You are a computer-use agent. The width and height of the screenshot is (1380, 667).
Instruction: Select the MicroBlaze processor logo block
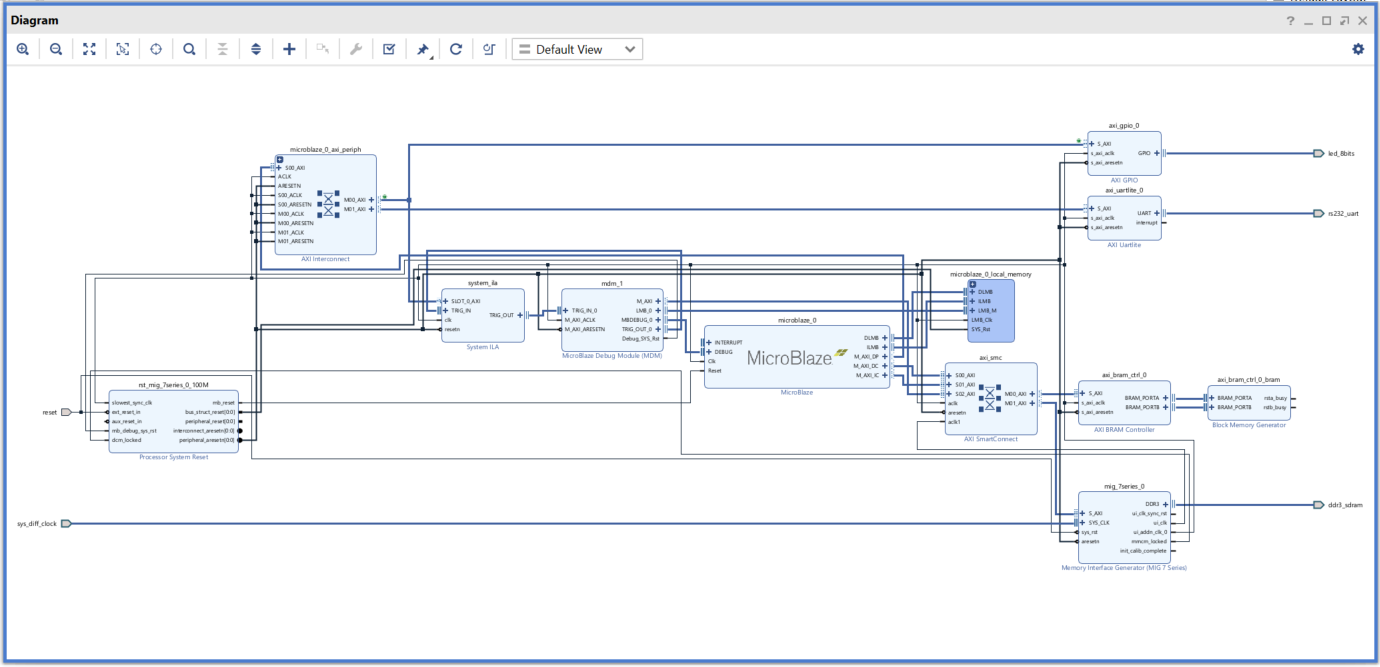coord(797,358)
